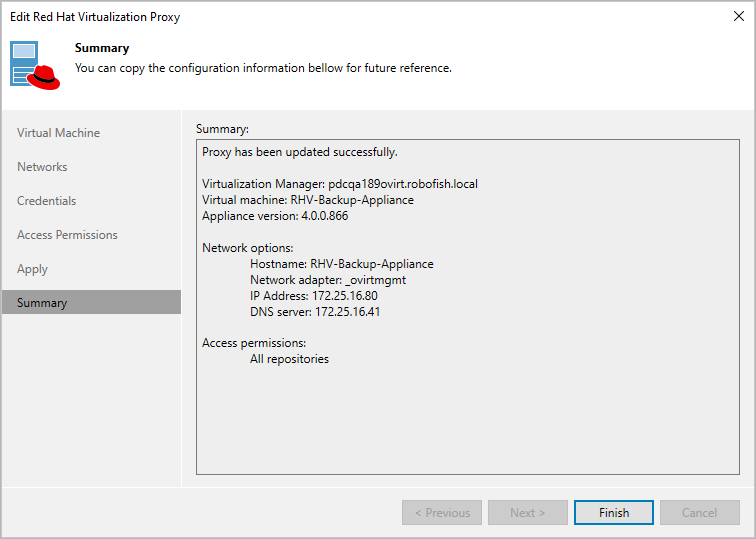Click the bold Summary header title

(x=102, y=48)
